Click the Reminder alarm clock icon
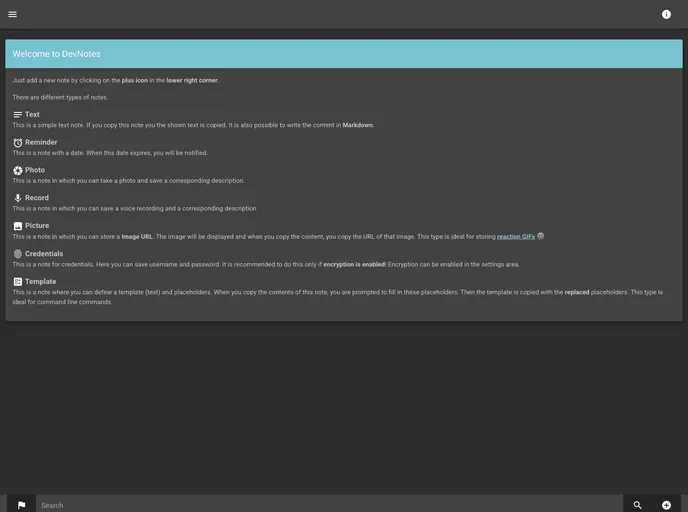 pos(18,143)
